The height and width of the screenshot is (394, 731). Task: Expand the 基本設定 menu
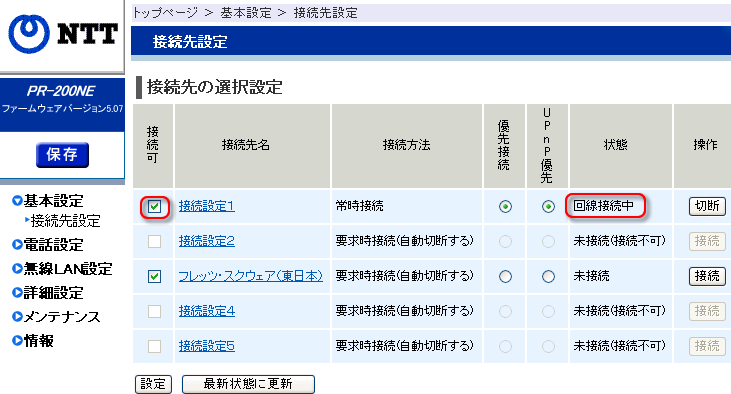(53, 200)
